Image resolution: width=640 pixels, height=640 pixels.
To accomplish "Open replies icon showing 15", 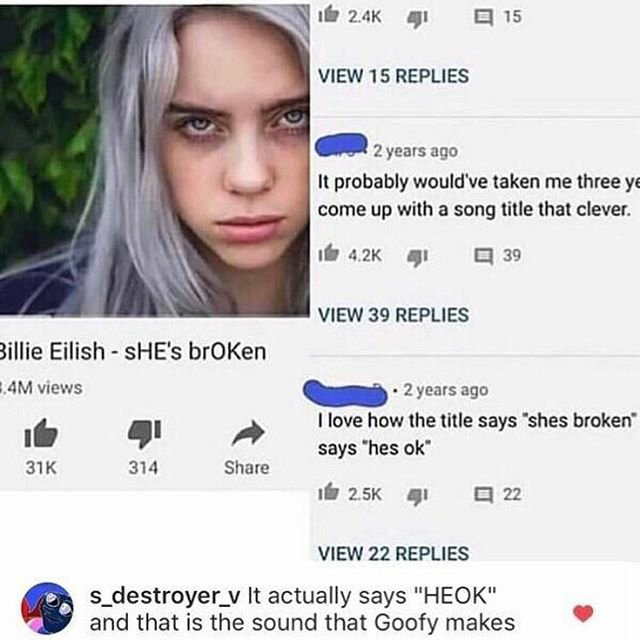I will (x=483, y=18).
